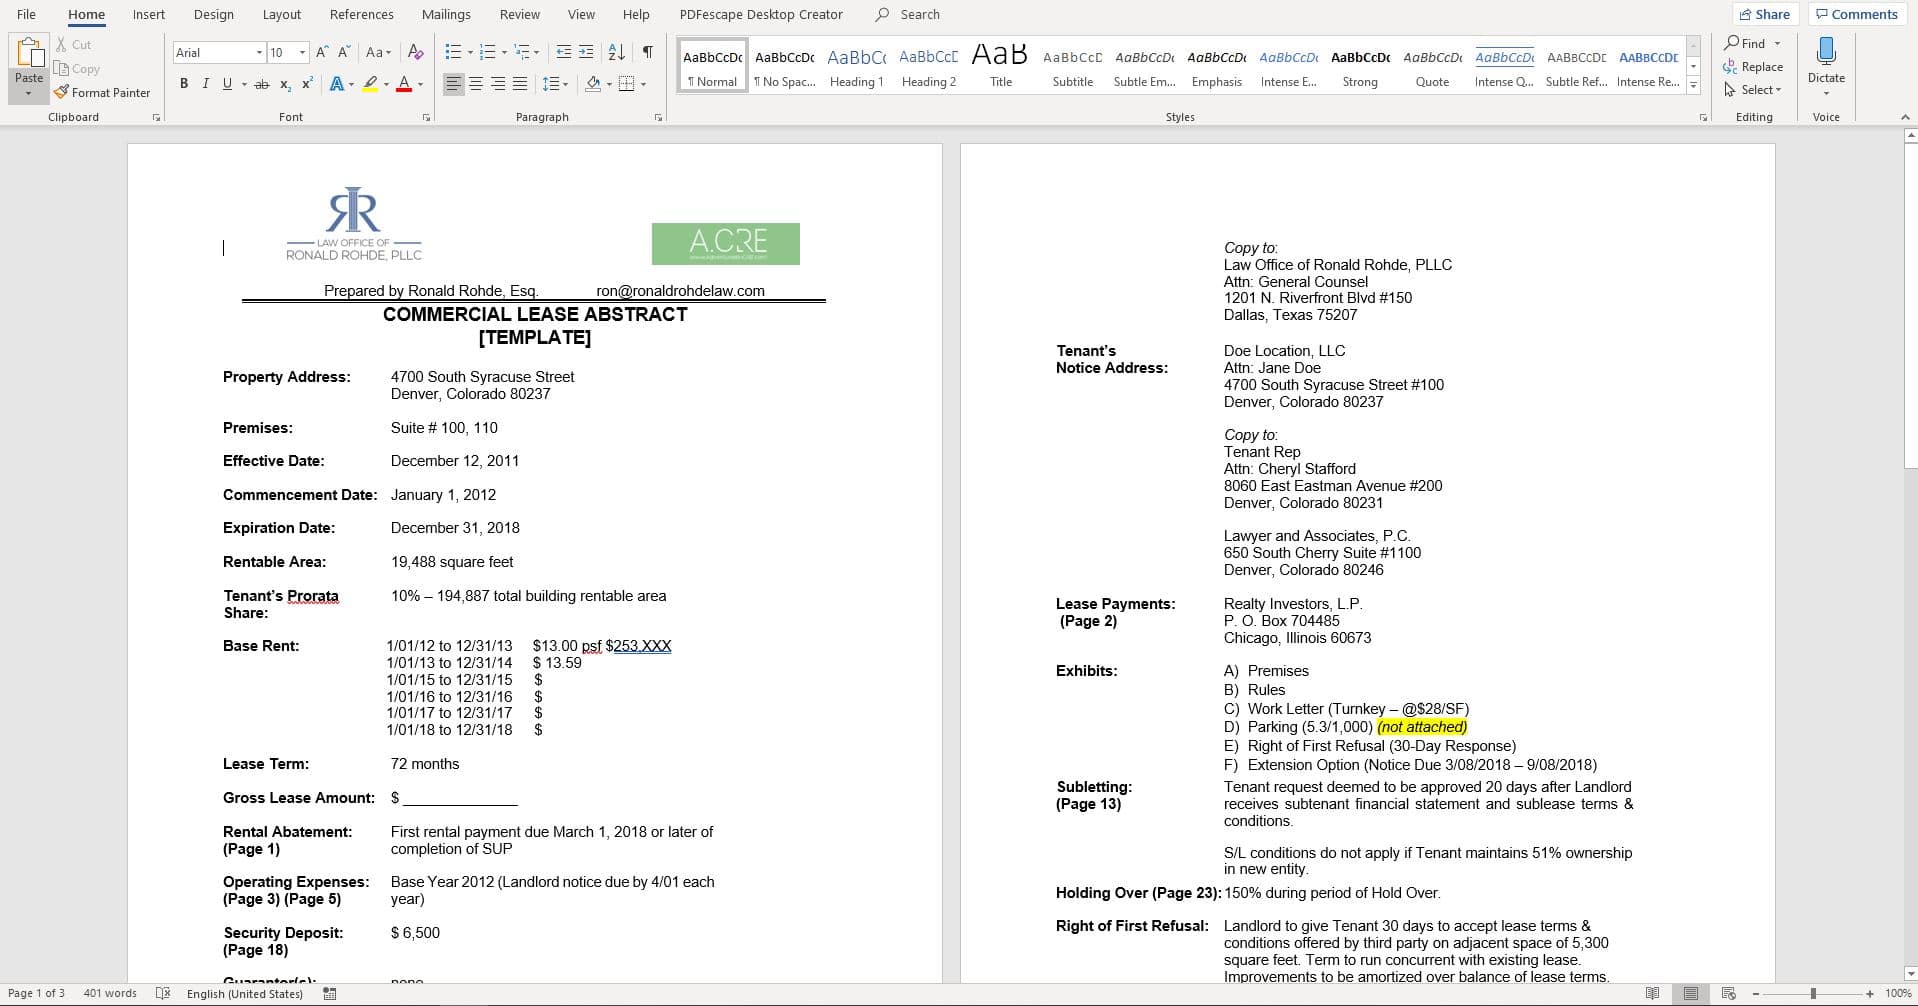Toggle align left paragraph
1918x1006 pixels.
[x=454, y=84]
